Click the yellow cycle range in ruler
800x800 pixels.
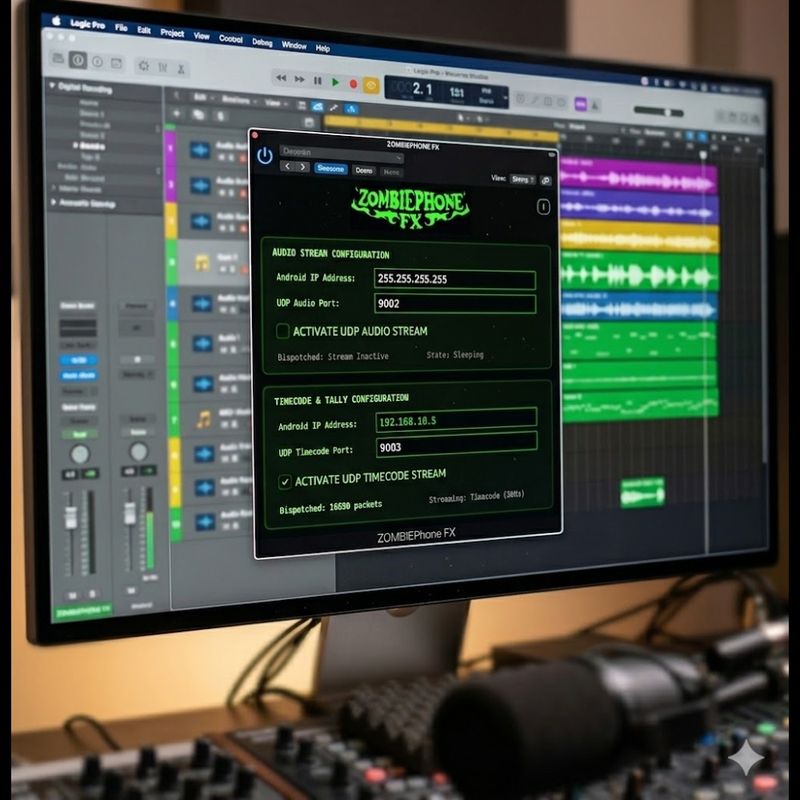point(440,128)
